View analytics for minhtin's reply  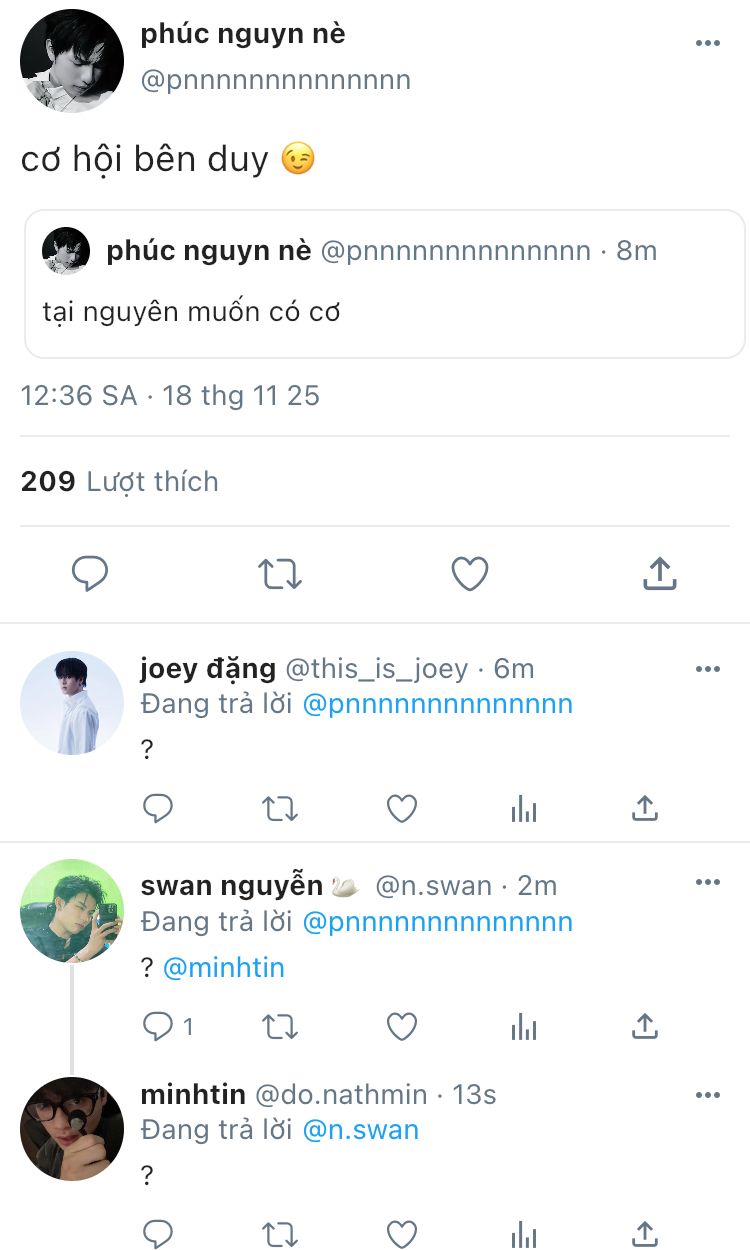(524, 1234)
